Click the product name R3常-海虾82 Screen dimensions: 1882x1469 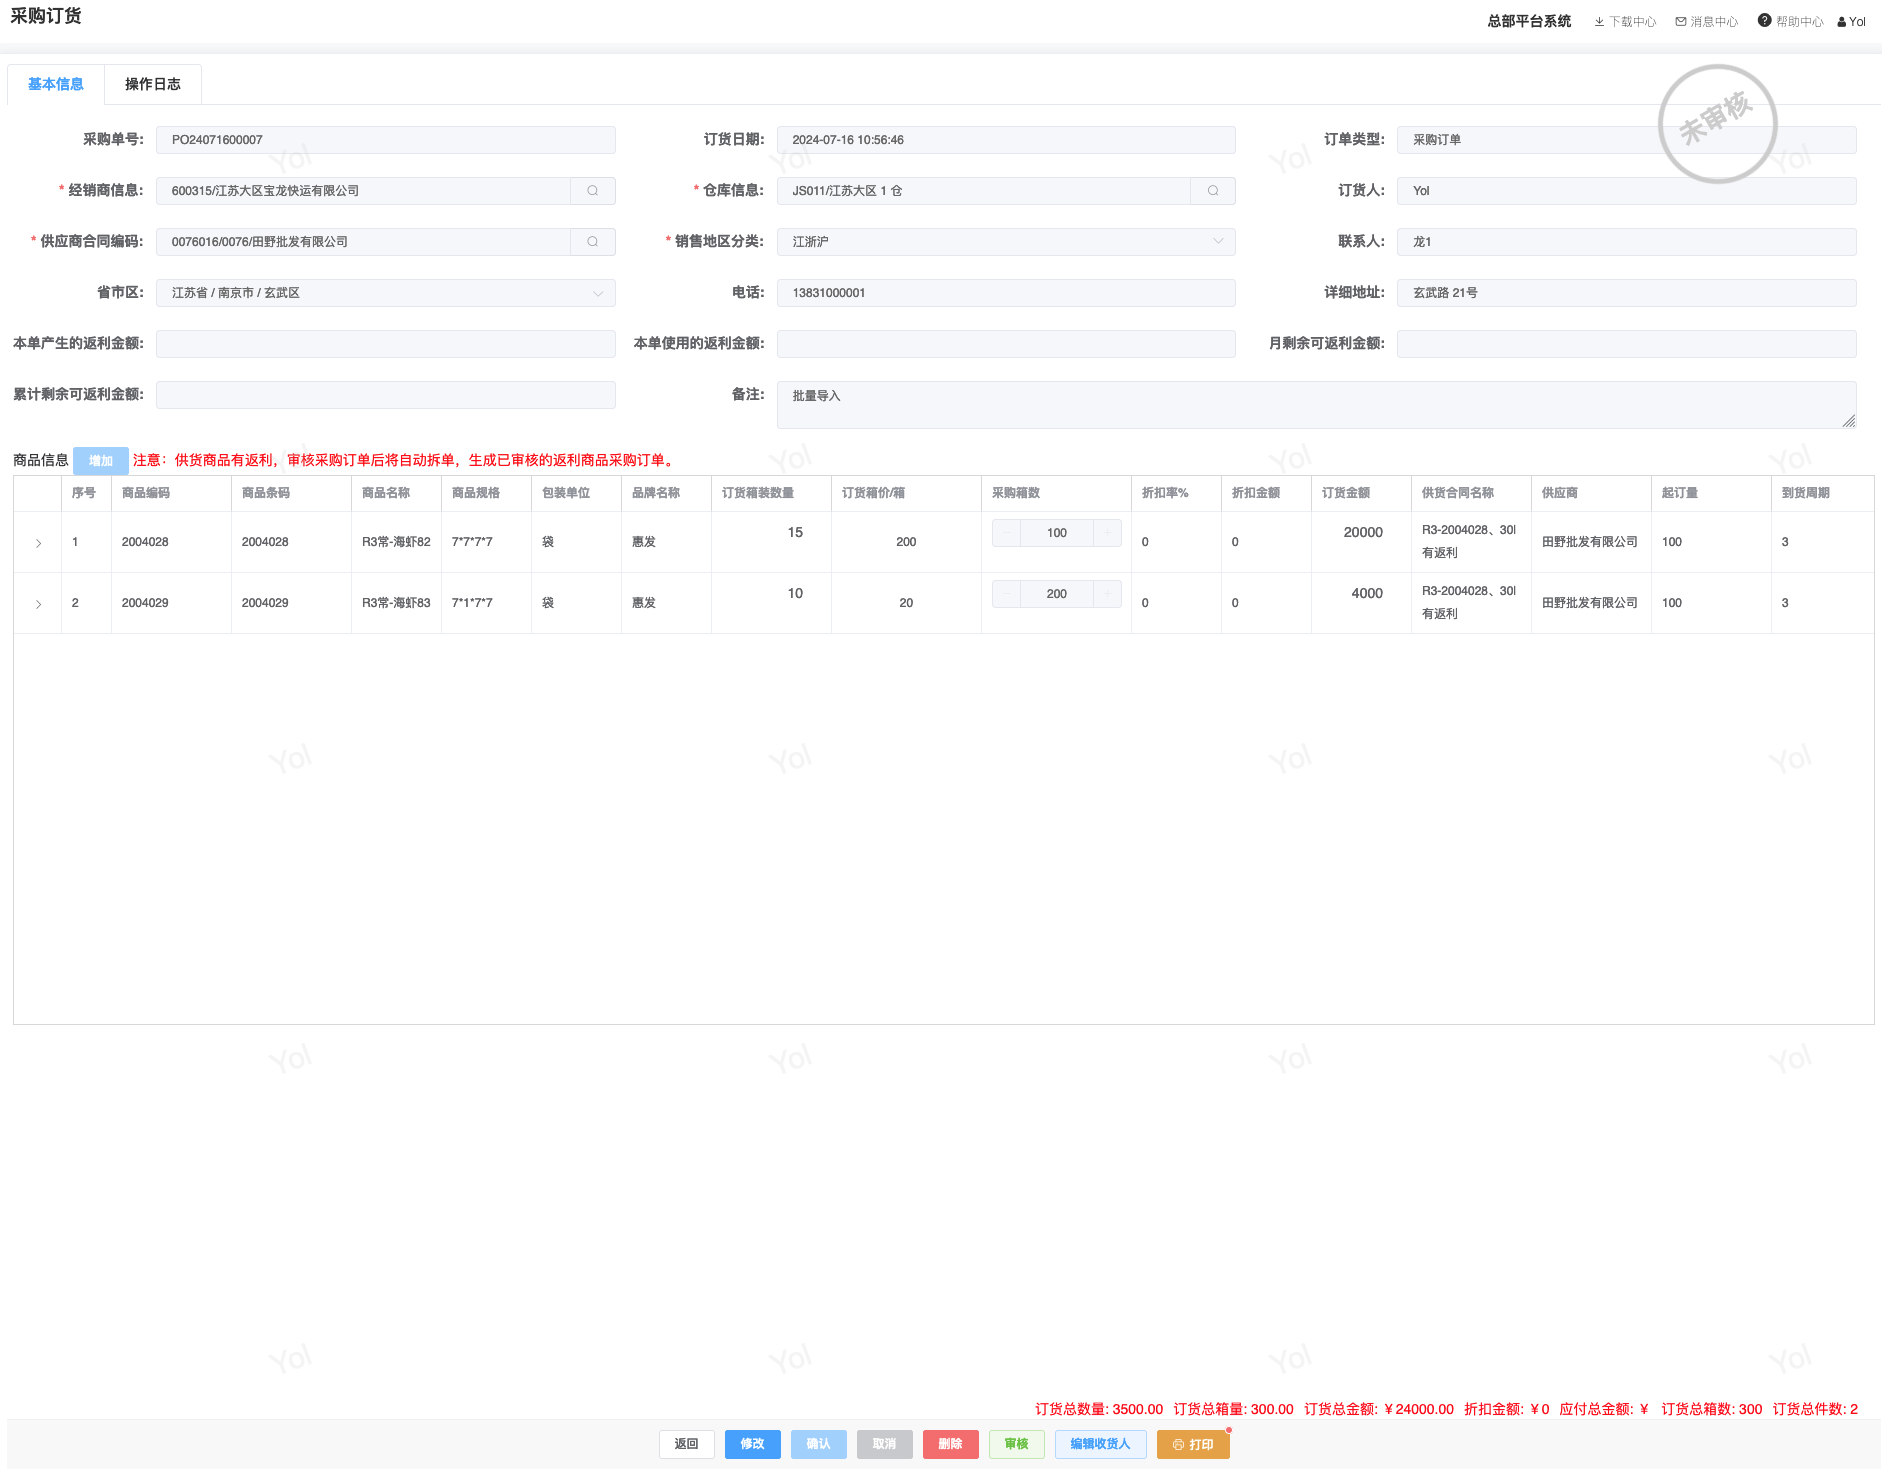click(x=396, y=542)
